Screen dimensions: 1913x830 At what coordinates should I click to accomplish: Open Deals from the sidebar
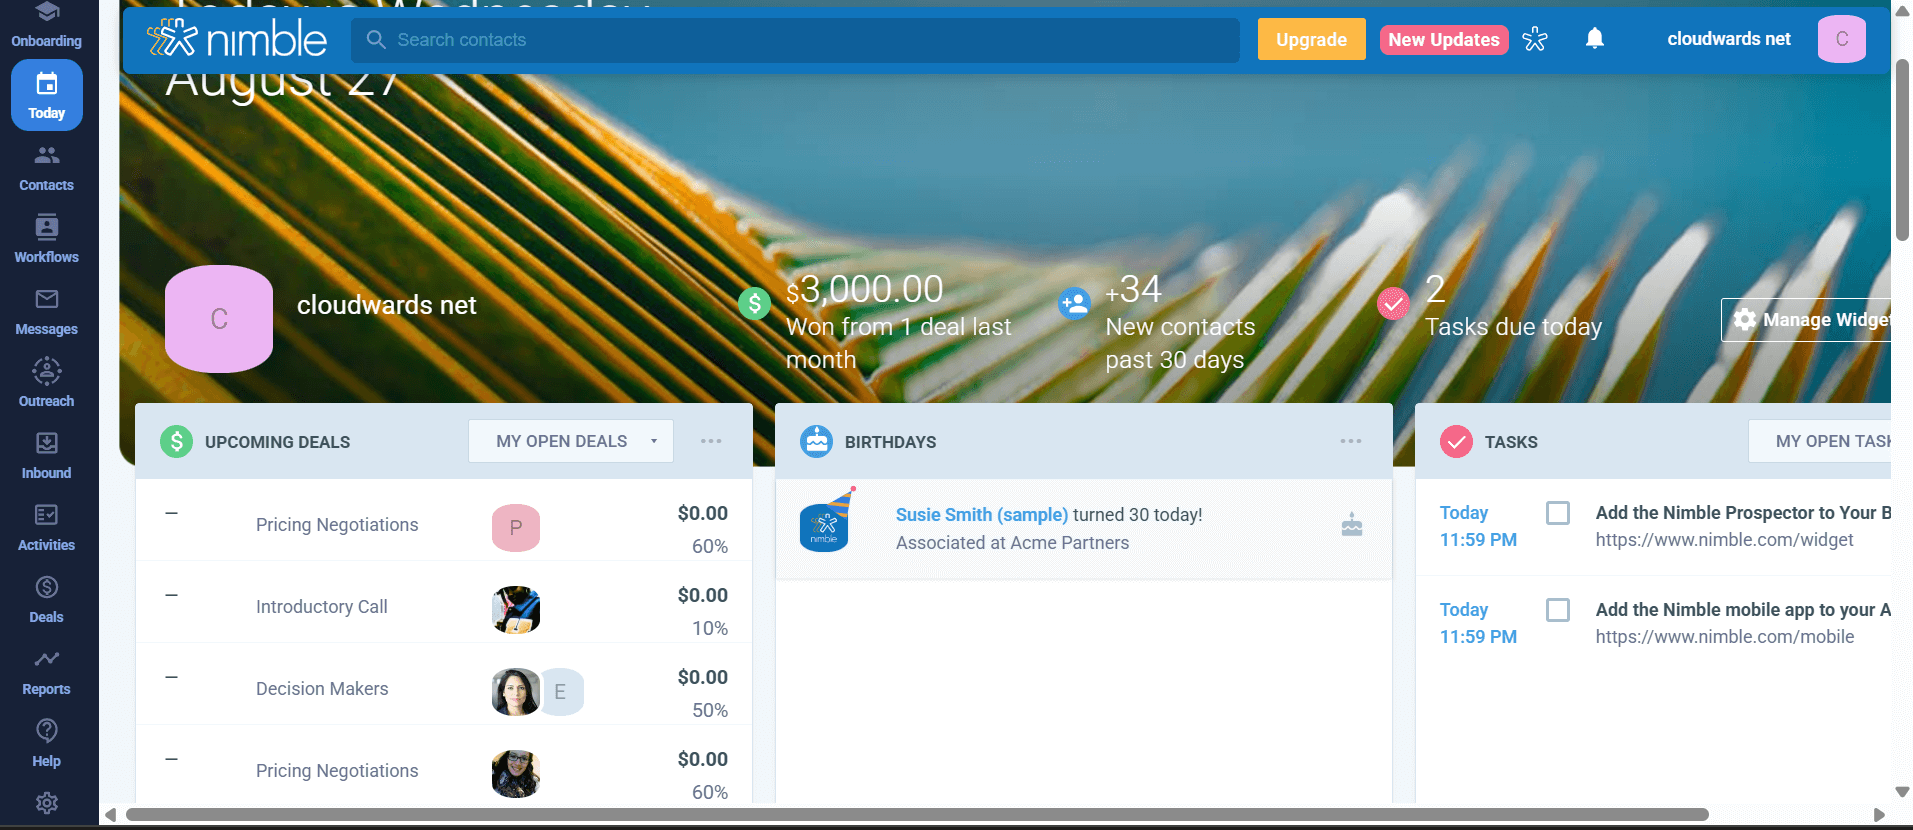point(47,600)
